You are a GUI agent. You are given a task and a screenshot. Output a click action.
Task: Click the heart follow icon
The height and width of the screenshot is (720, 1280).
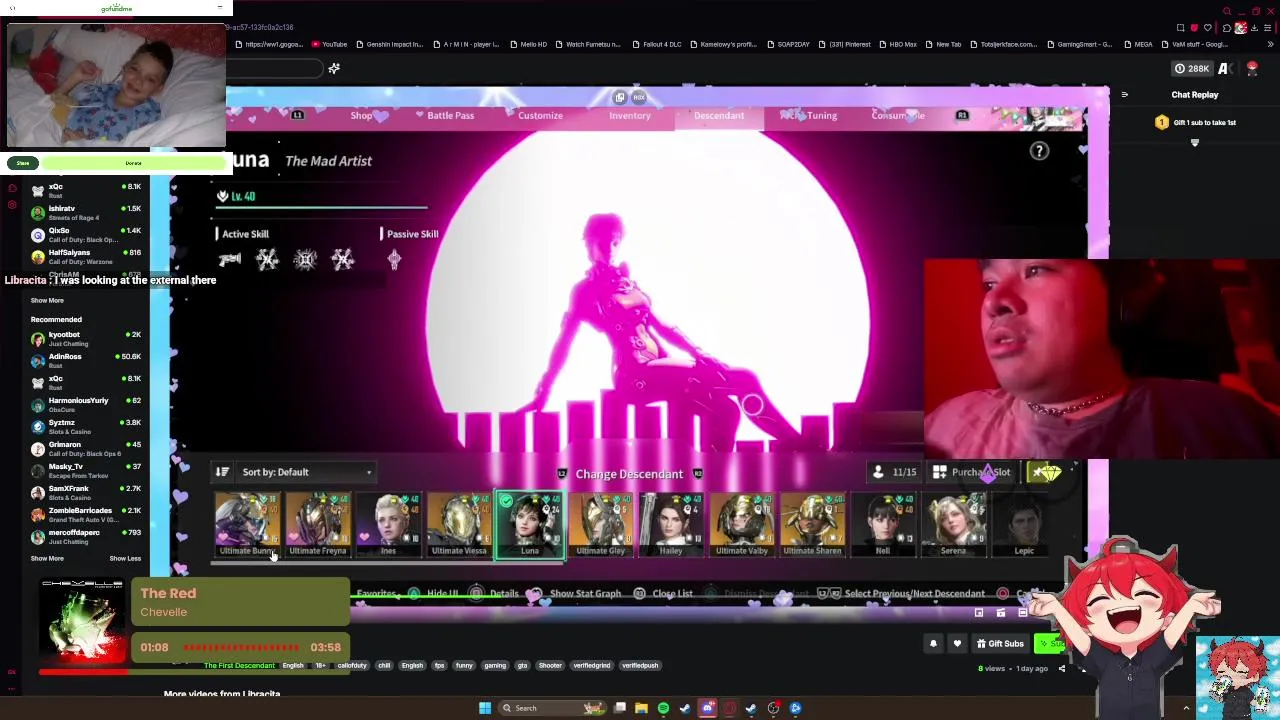coord(957,644)
